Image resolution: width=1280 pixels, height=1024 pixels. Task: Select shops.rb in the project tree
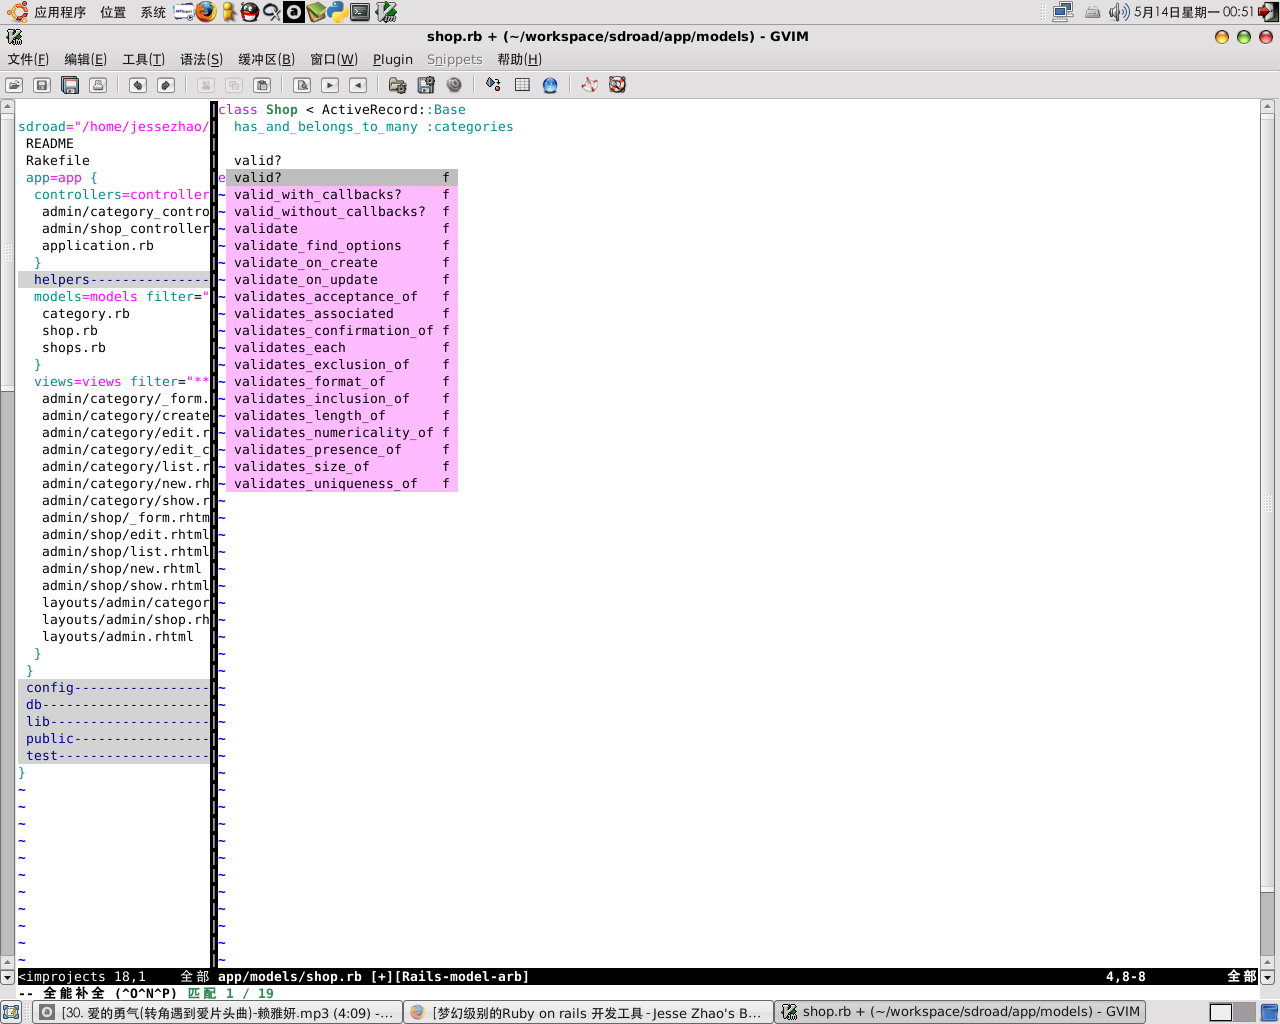[74, 348]
